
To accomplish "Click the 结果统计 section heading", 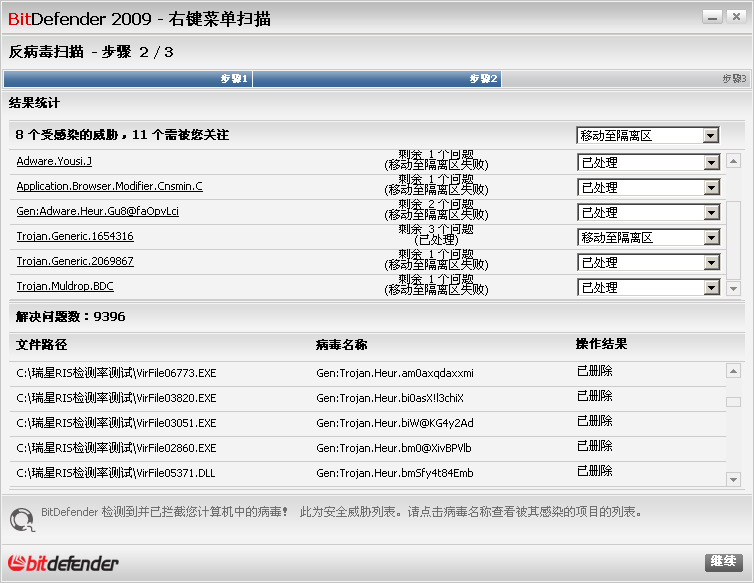I will (34, 102).
